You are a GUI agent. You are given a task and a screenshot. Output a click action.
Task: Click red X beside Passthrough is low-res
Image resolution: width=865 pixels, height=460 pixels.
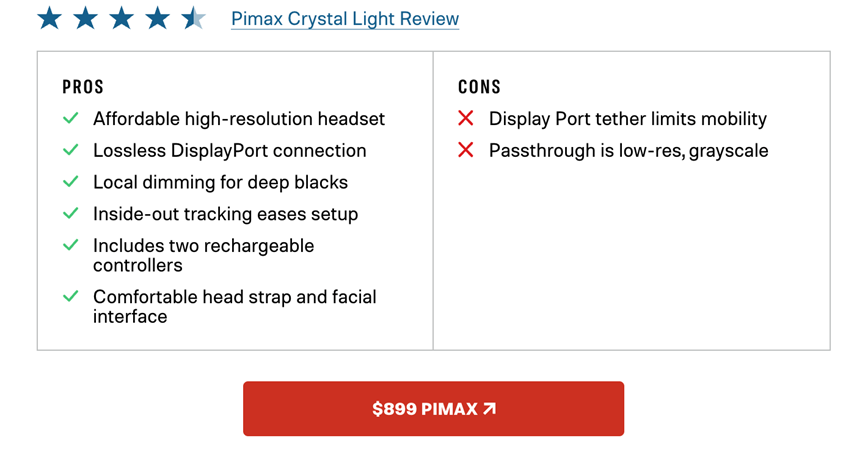tap(465, 151)
